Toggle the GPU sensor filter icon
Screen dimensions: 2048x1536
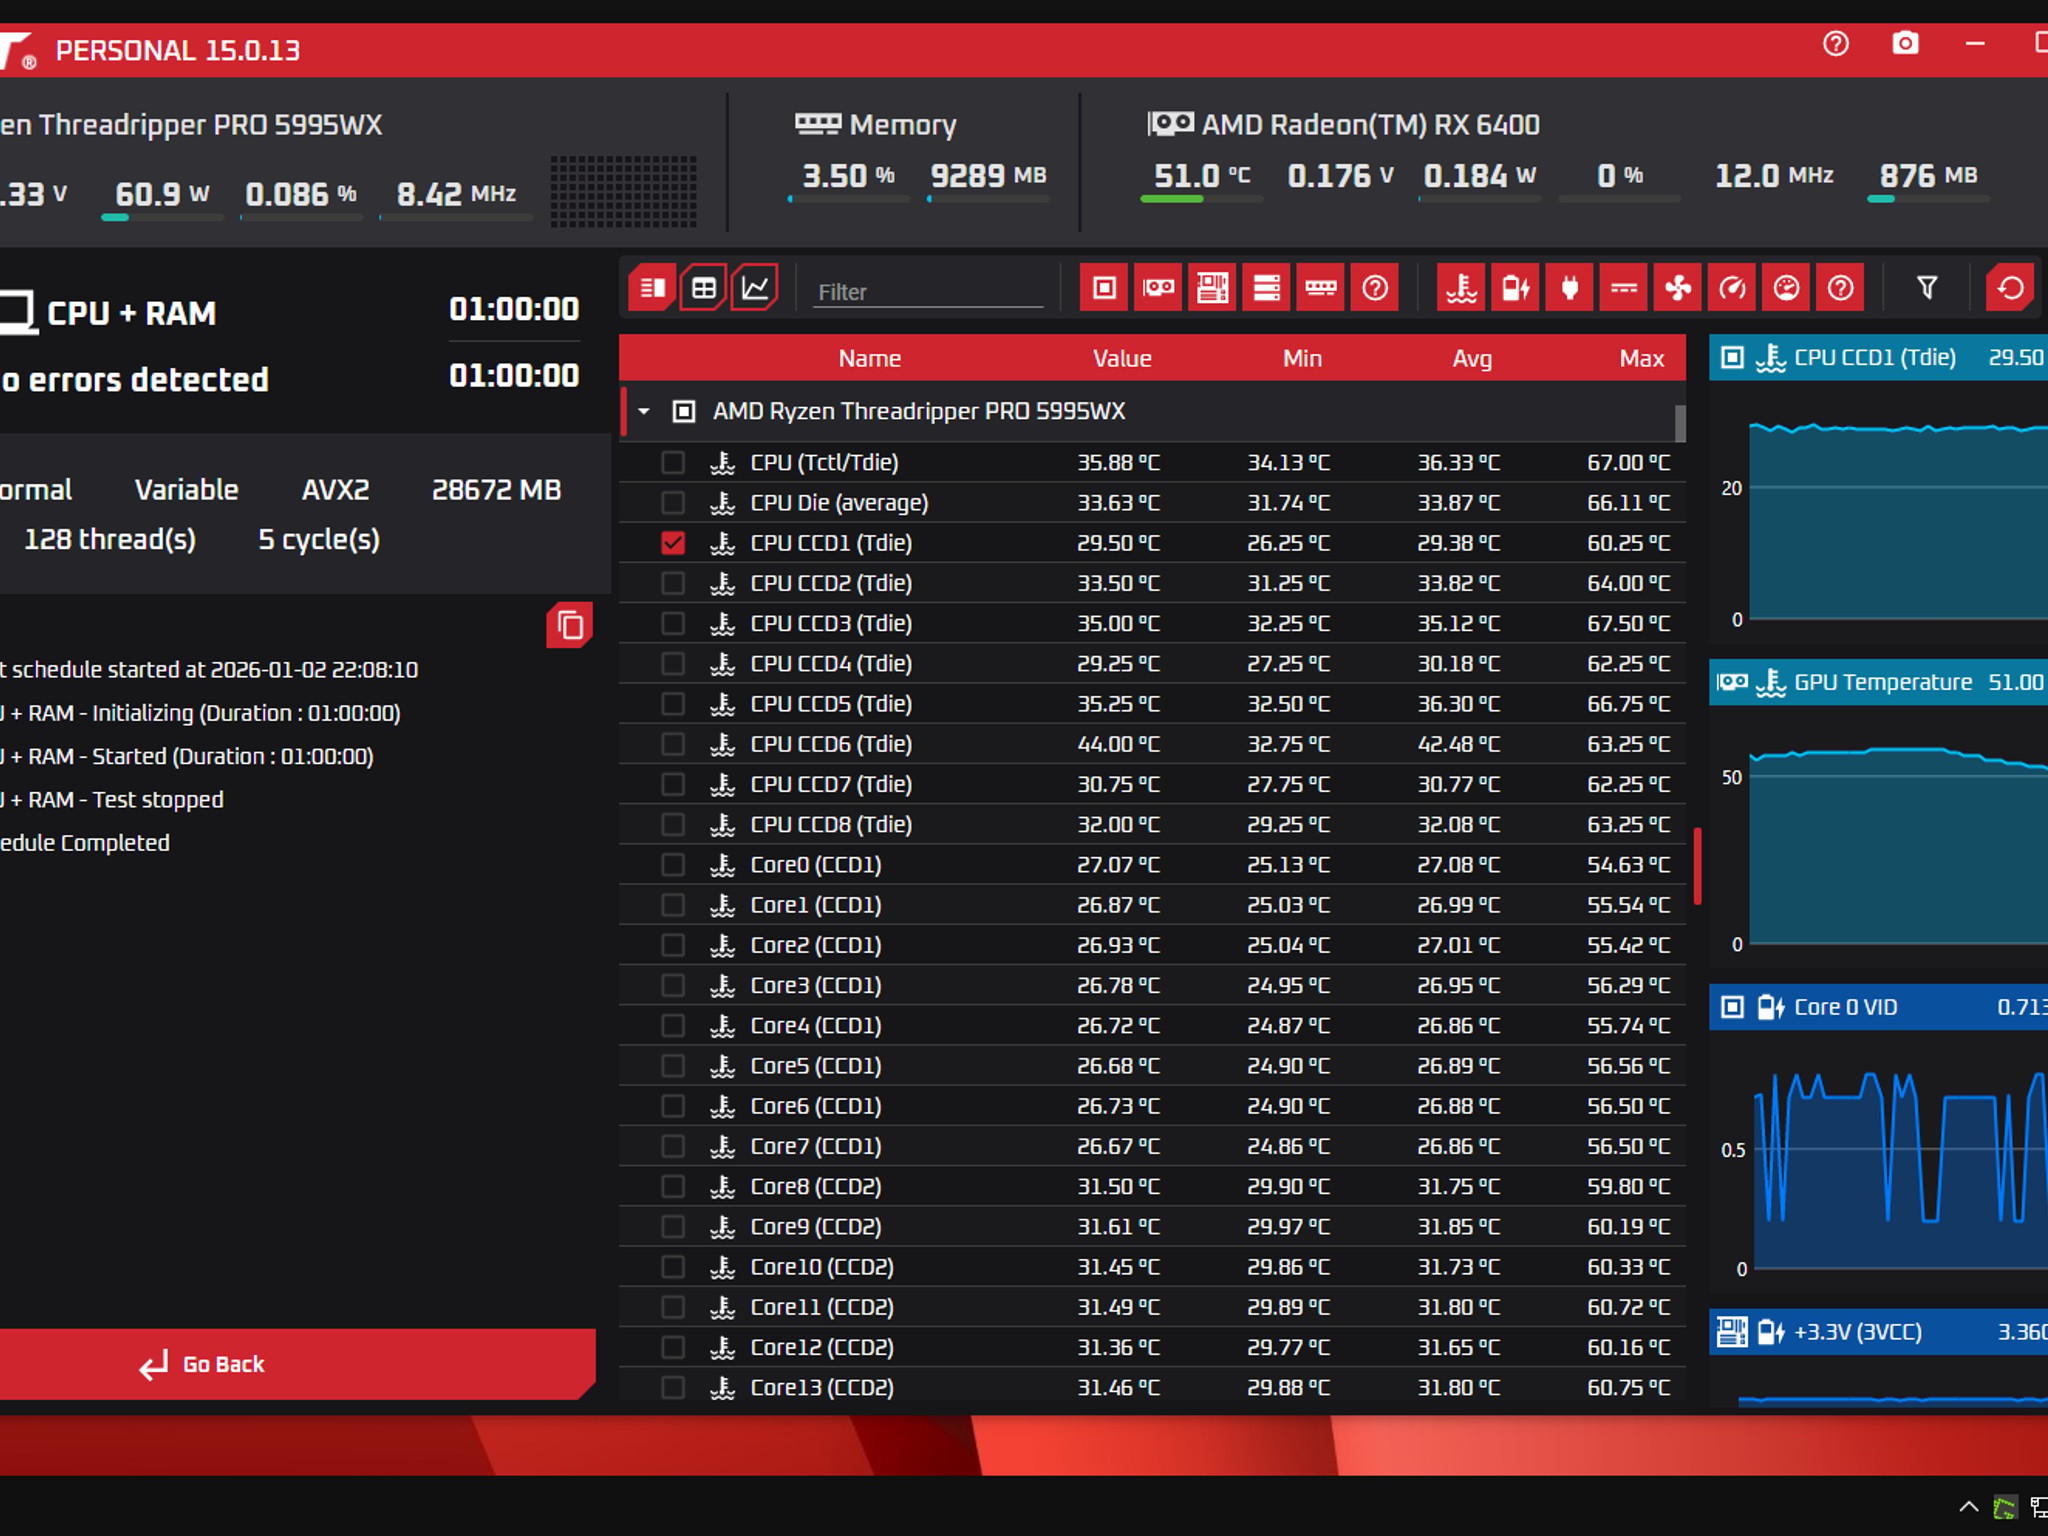1158,288
